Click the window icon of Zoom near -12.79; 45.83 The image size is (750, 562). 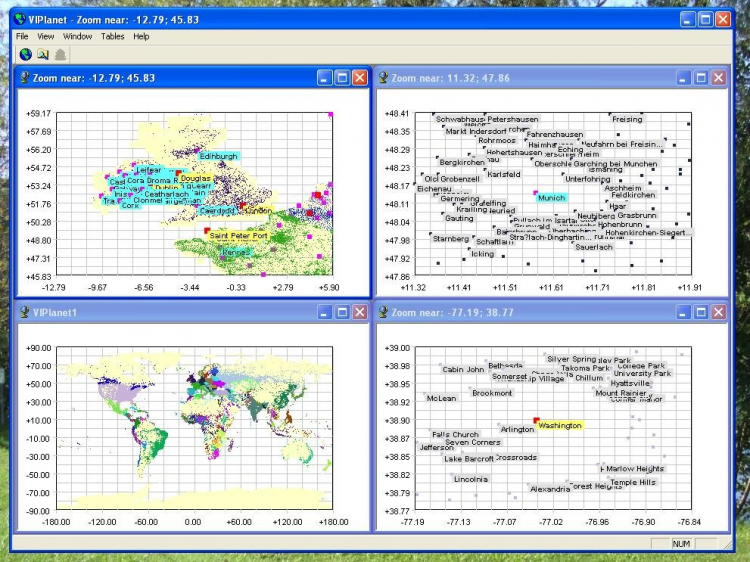24,77
